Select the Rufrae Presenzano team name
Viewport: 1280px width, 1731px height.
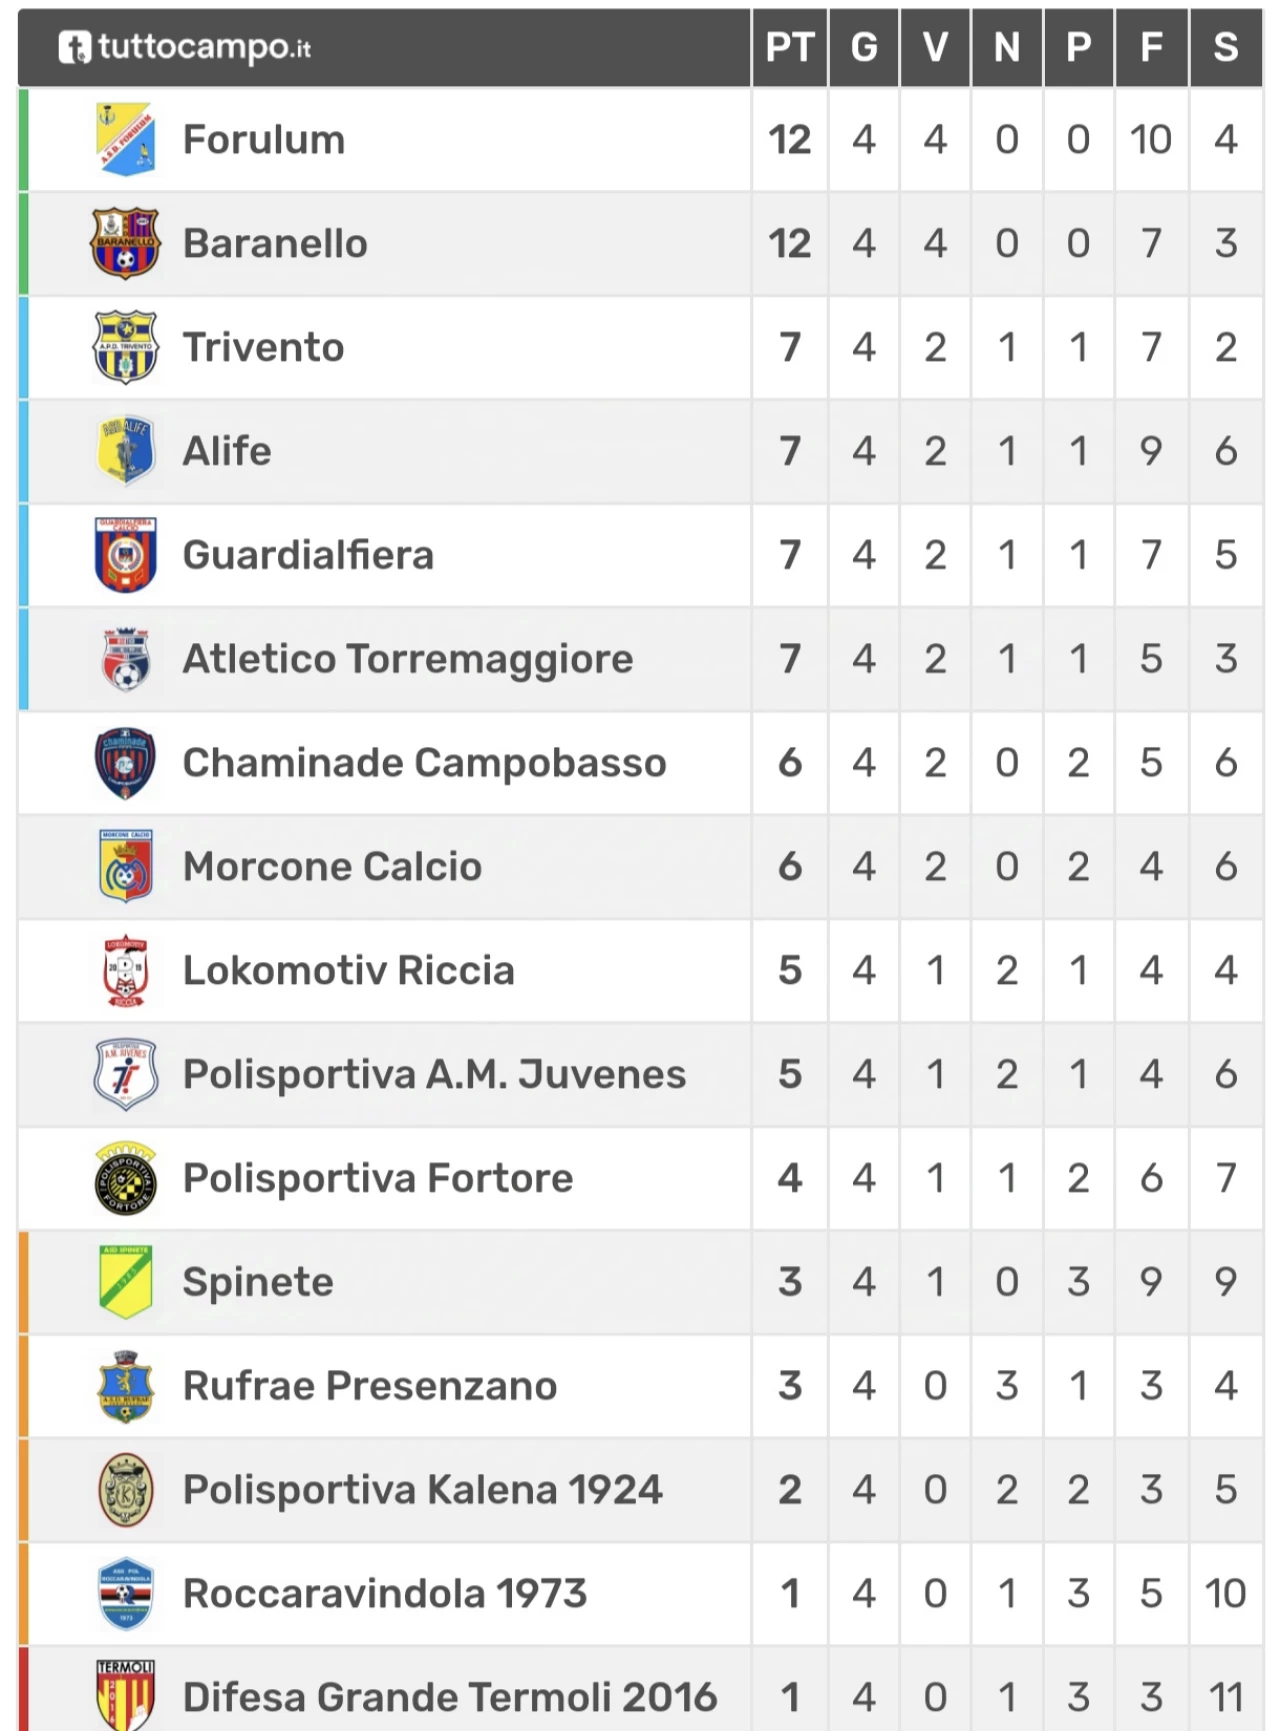point(370,1386)
